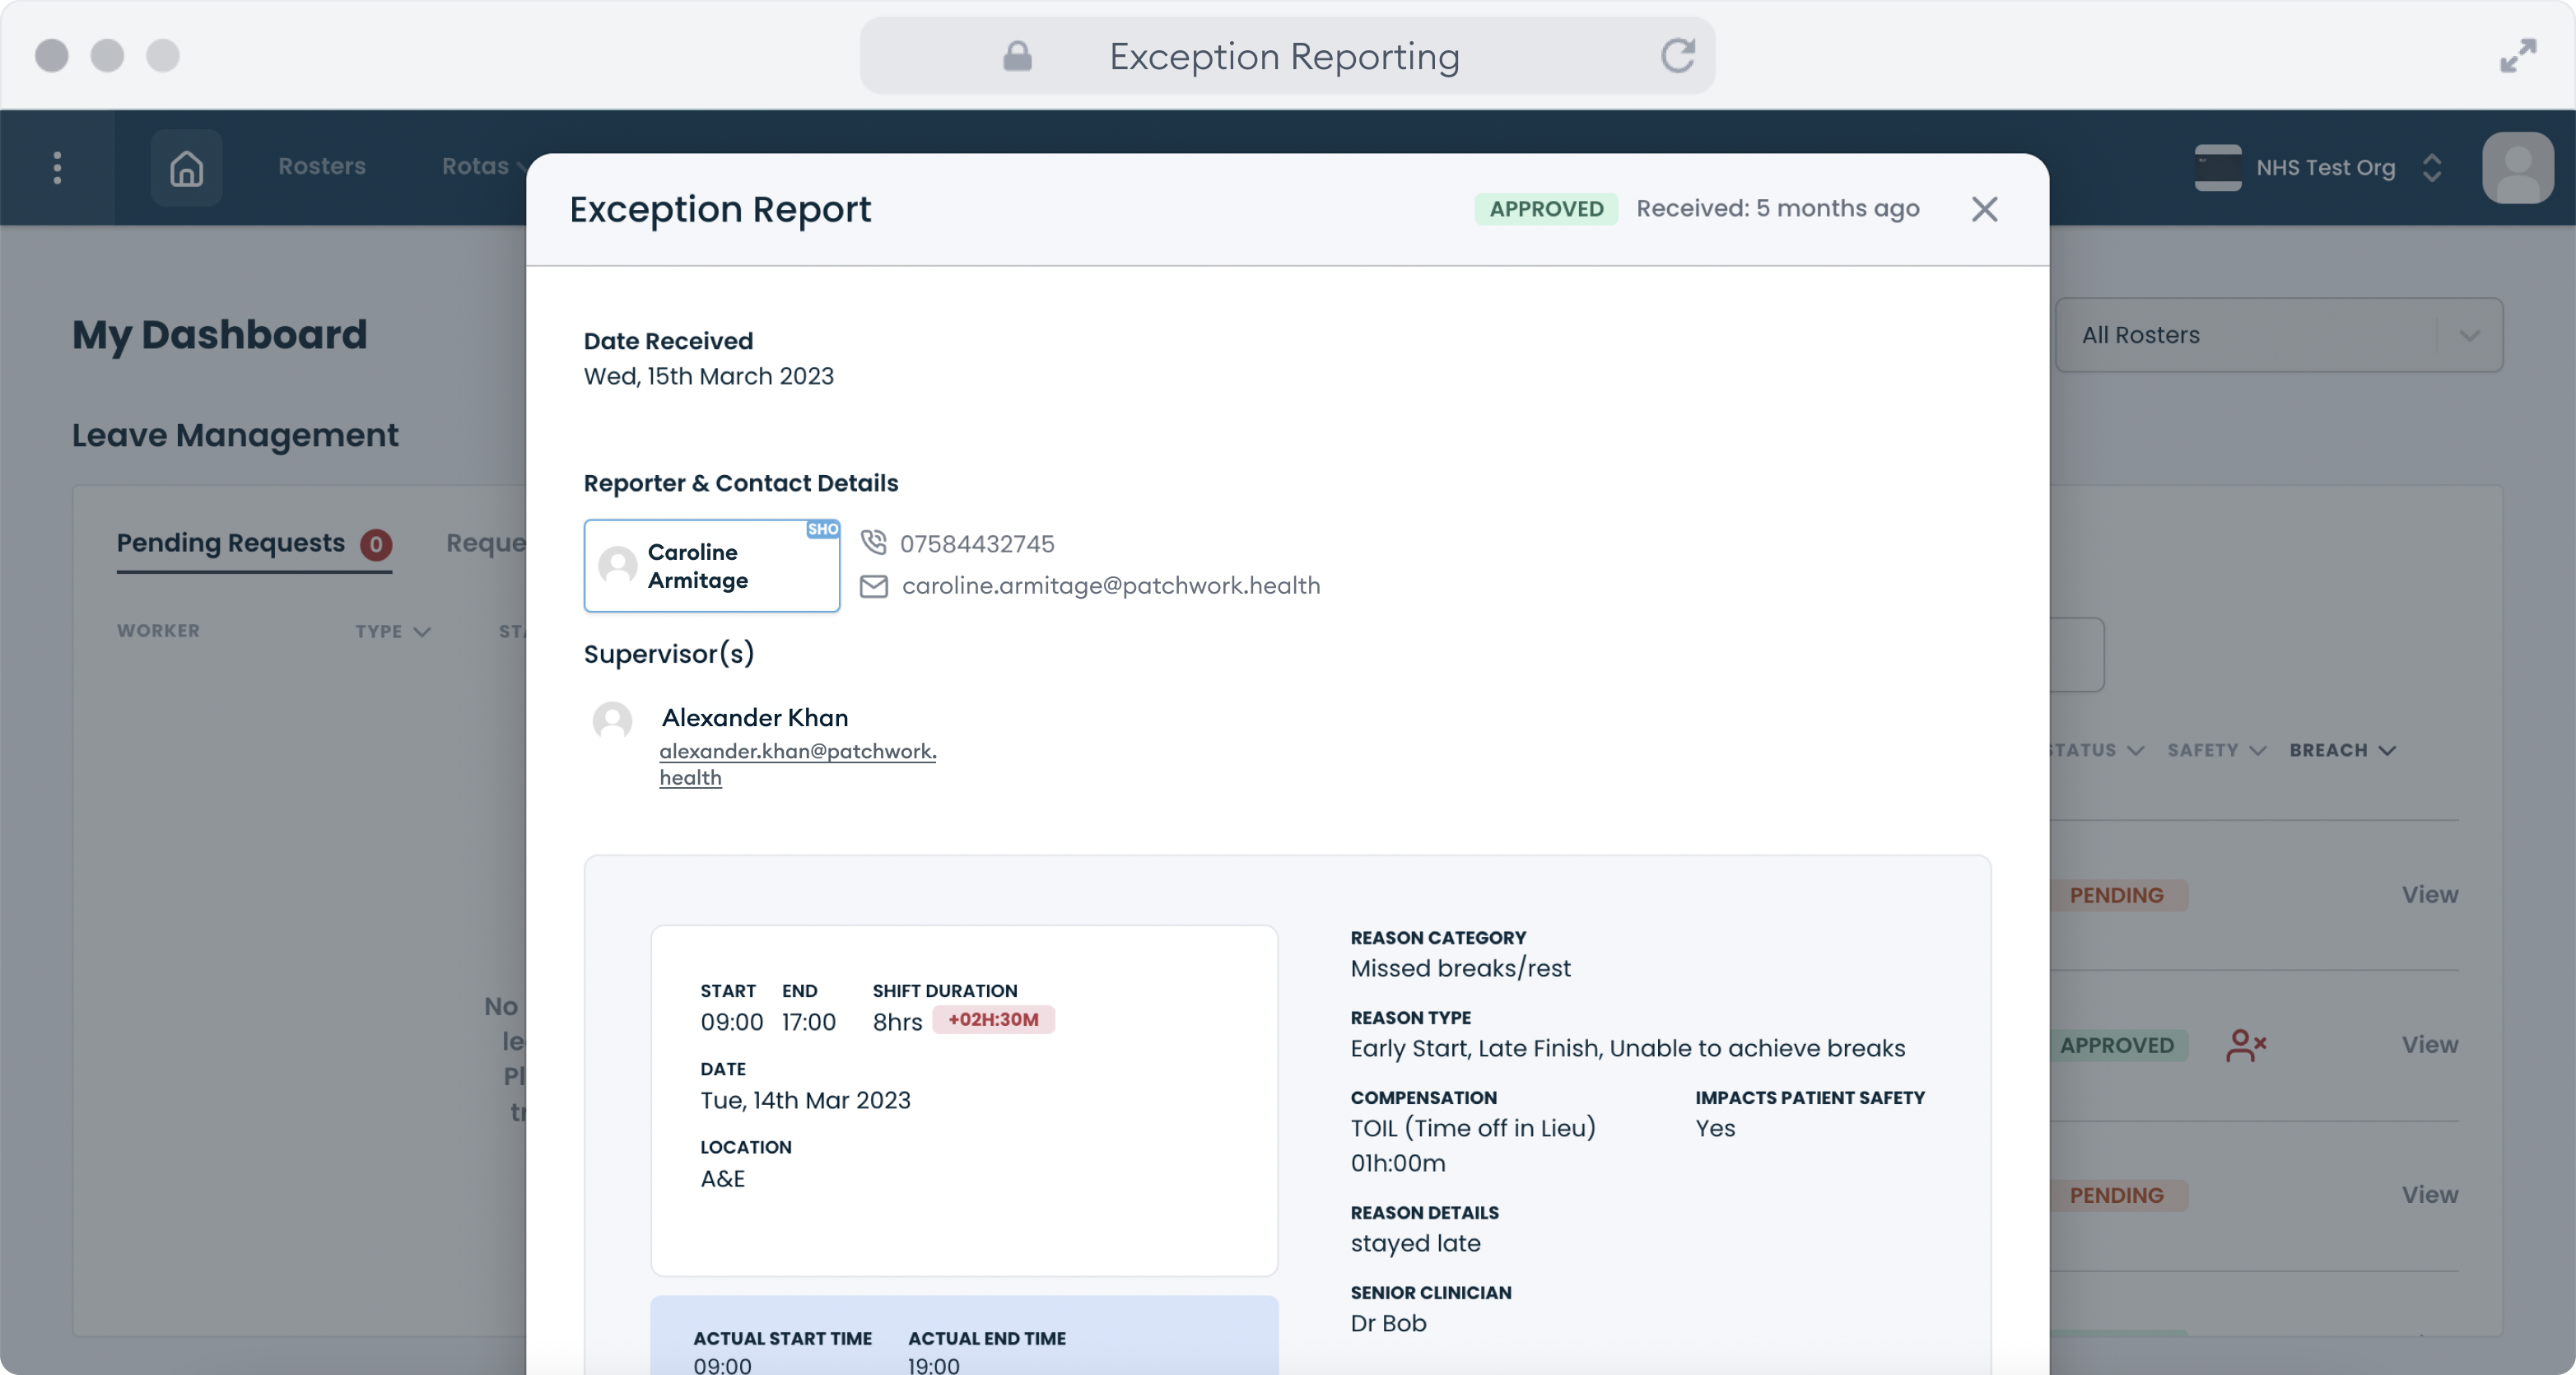Screen dimensions: 2576x1375
Task: Open the All Rosters dropdown
Action: point(2278,335)
